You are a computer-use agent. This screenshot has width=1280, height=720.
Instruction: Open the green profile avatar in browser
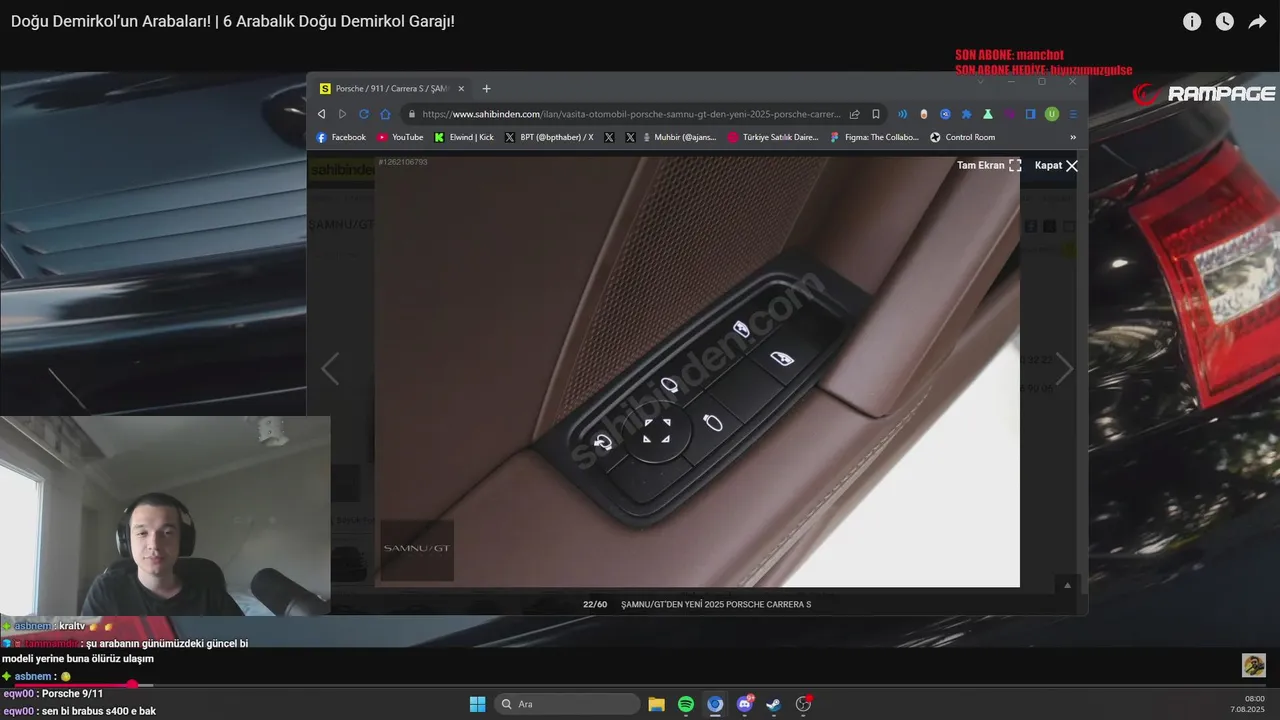[1052, 114]
